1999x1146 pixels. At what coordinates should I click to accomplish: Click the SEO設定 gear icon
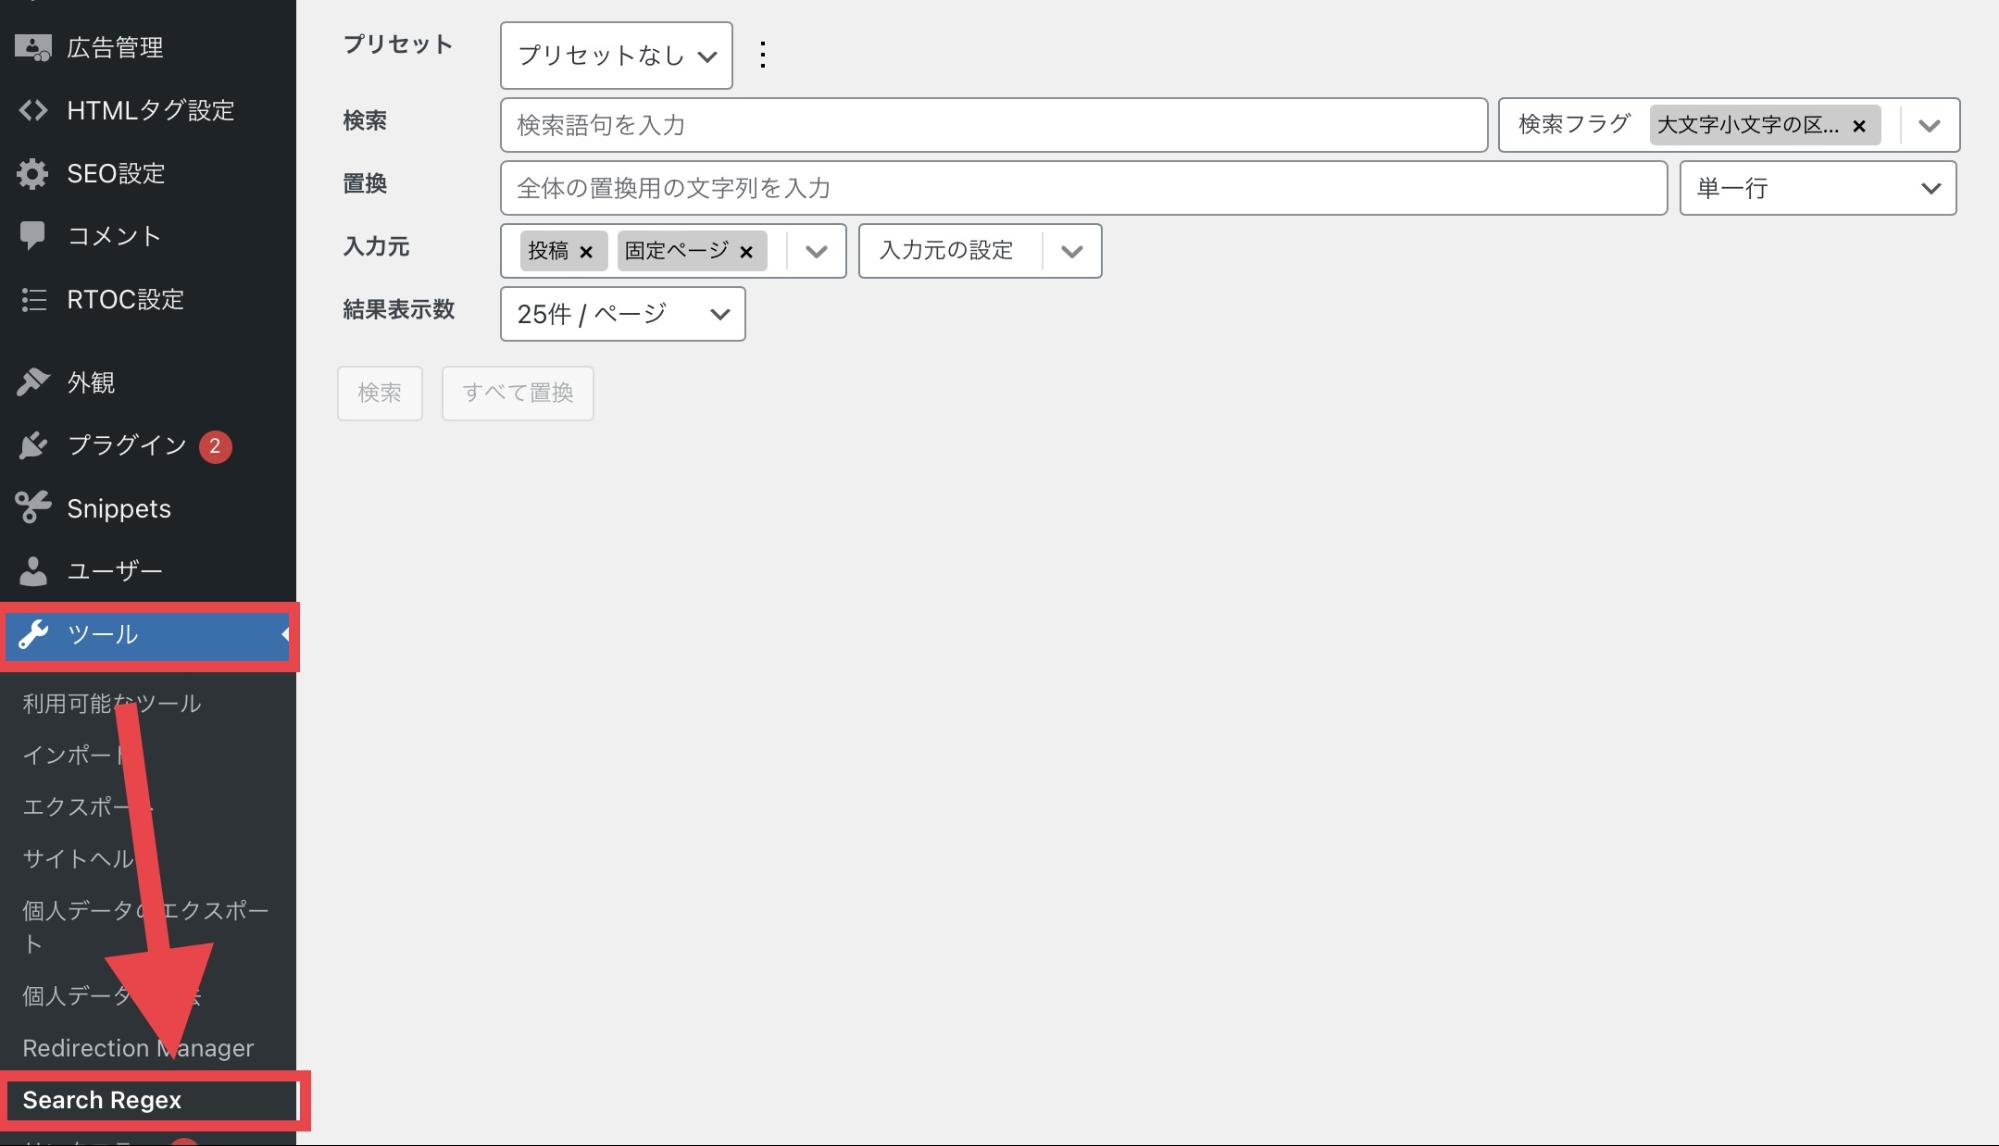(33, 173)
